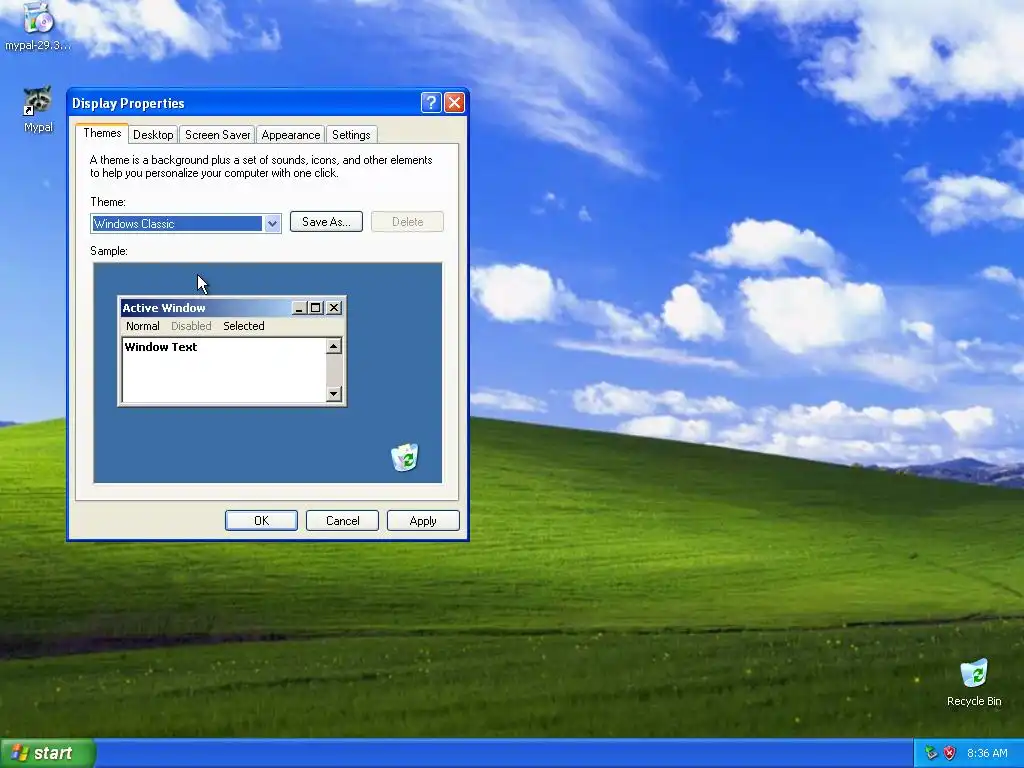Click the sample scrollbar down arrow

[x=334, y=393]
